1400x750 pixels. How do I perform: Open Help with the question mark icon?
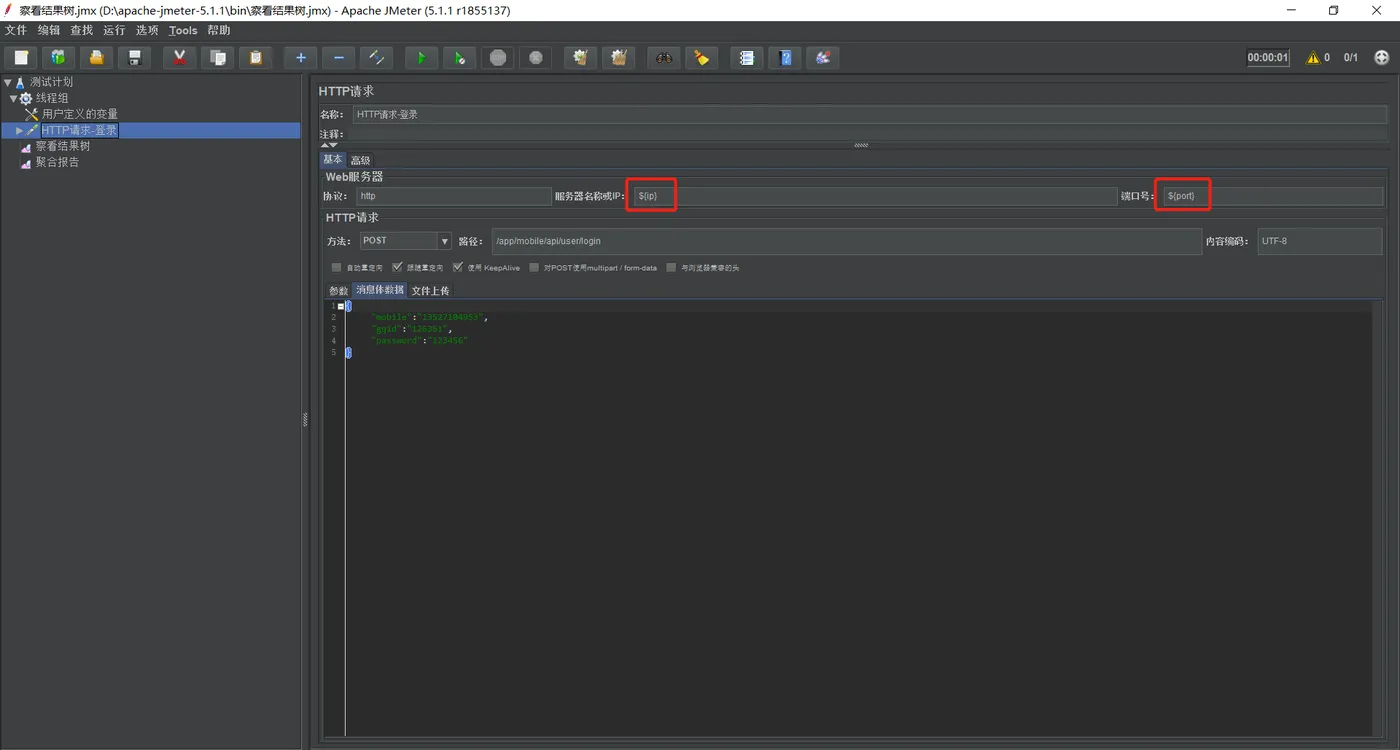click(784, 58)
